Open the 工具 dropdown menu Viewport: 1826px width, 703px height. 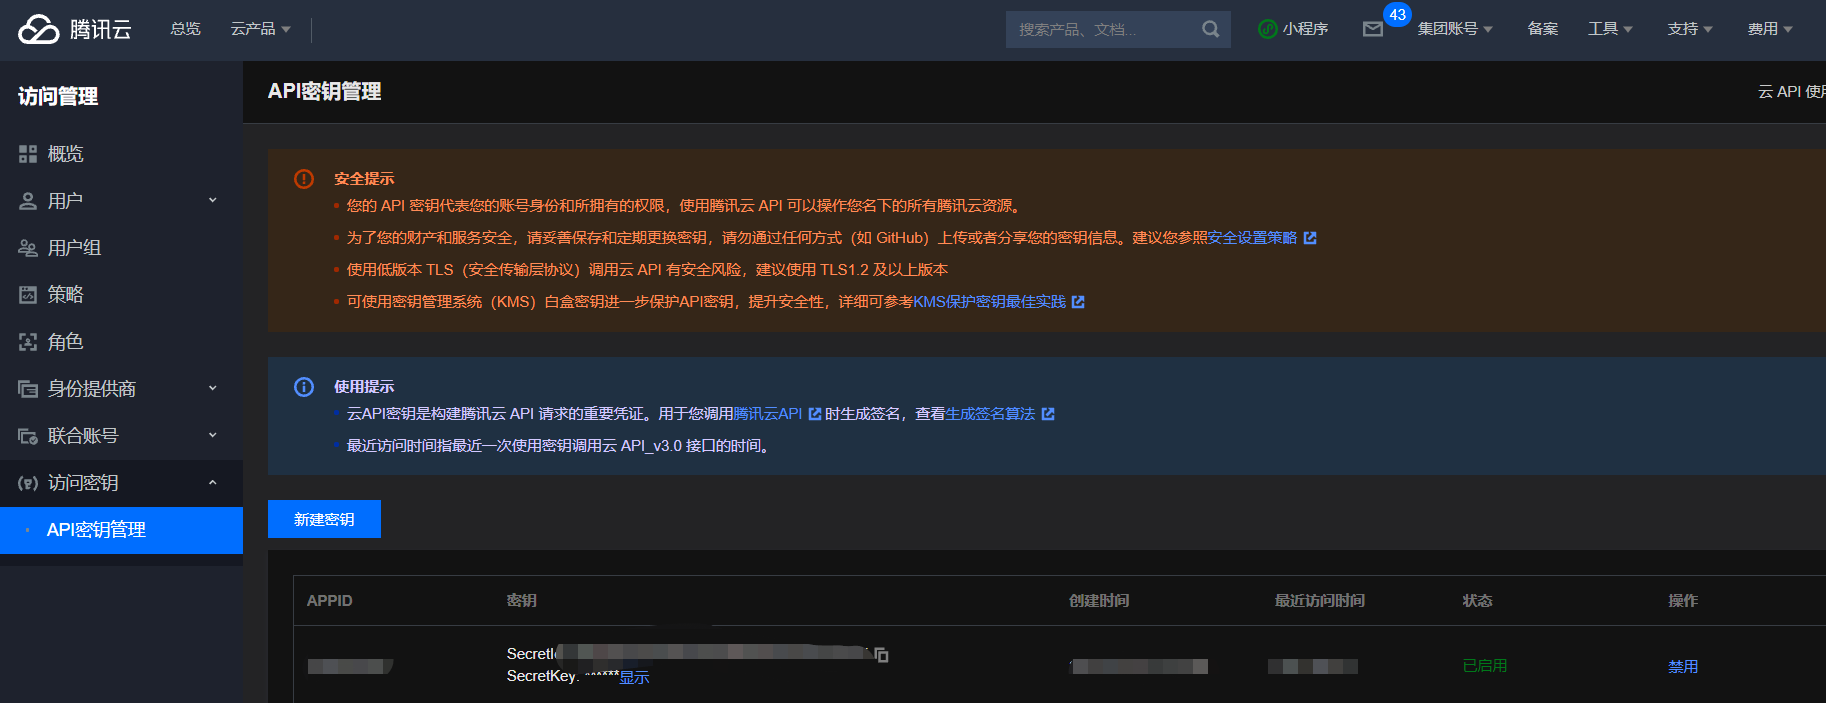click(x=1610, y=29)
